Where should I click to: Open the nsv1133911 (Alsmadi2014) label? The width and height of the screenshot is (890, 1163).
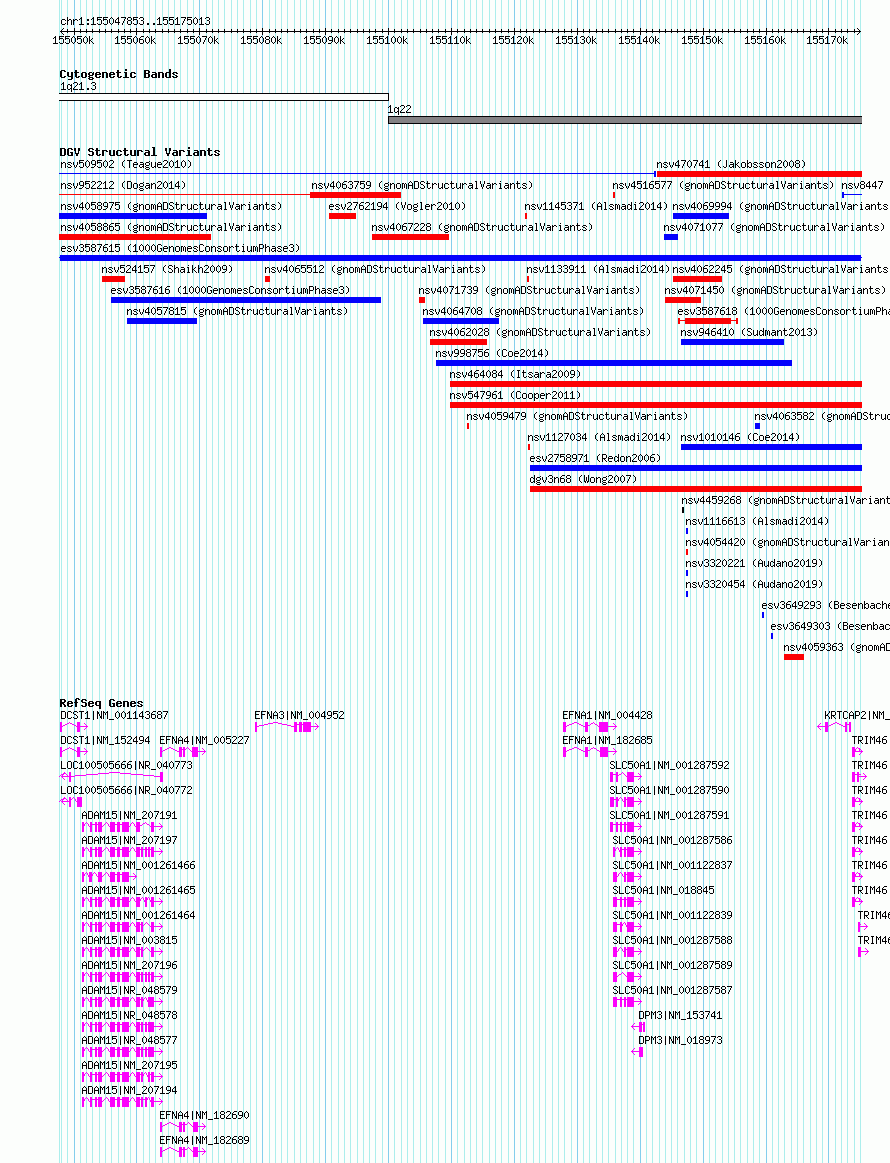598,268
